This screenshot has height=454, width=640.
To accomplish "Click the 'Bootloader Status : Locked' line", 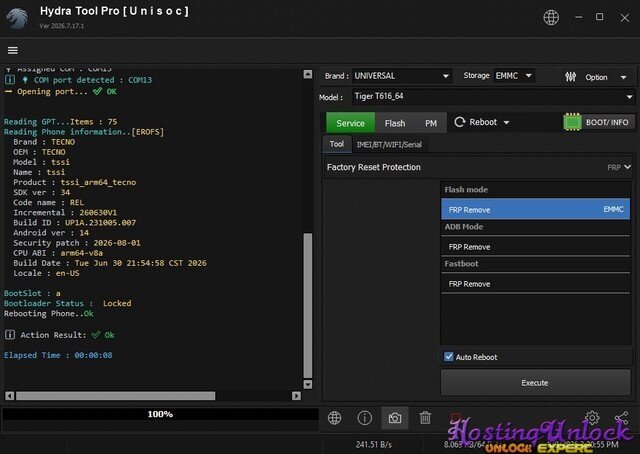I will click(x=68, y=303).
